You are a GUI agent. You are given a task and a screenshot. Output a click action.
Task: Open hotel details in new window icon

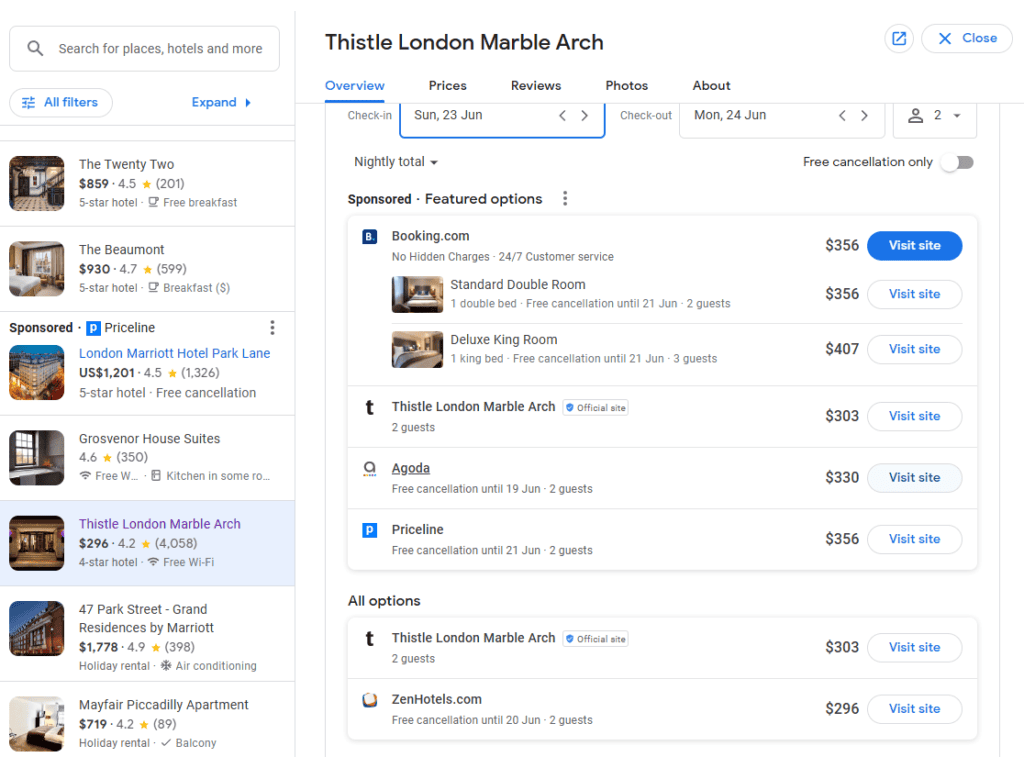click(x=898, y=39)
